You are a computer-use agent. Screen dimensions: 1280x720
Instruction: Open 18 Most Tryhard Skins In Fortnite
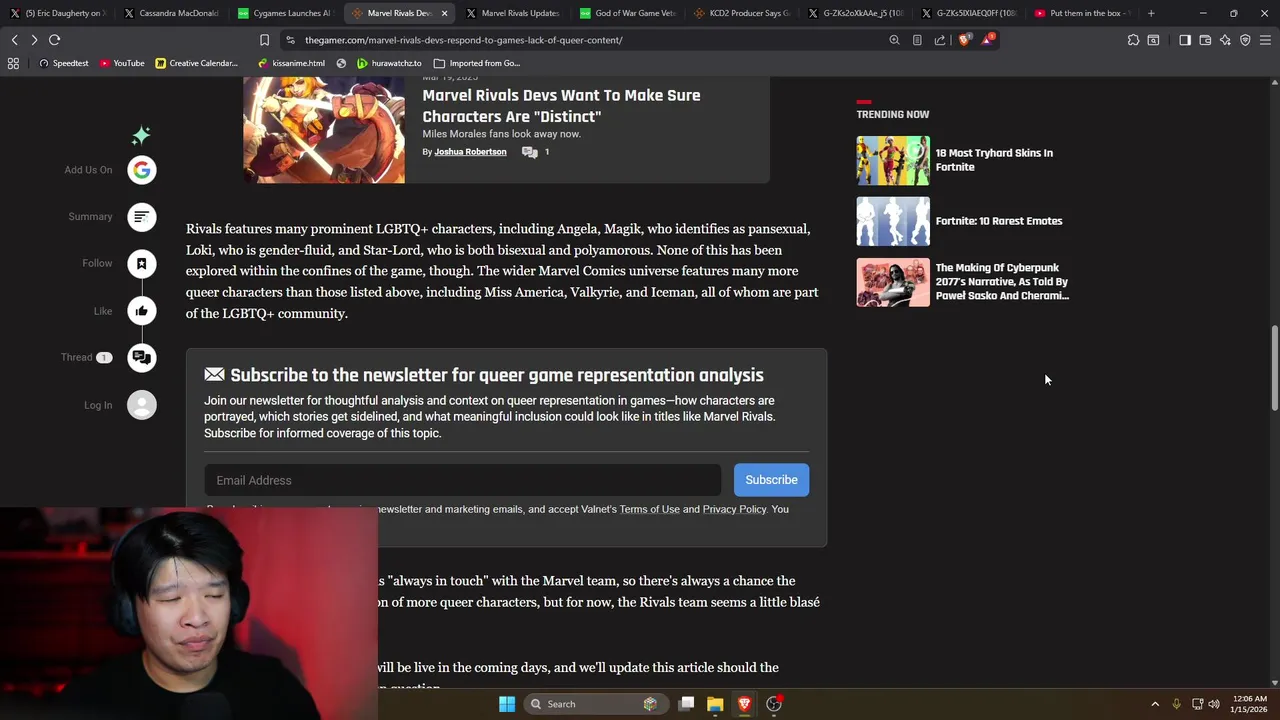click(994, 160)
